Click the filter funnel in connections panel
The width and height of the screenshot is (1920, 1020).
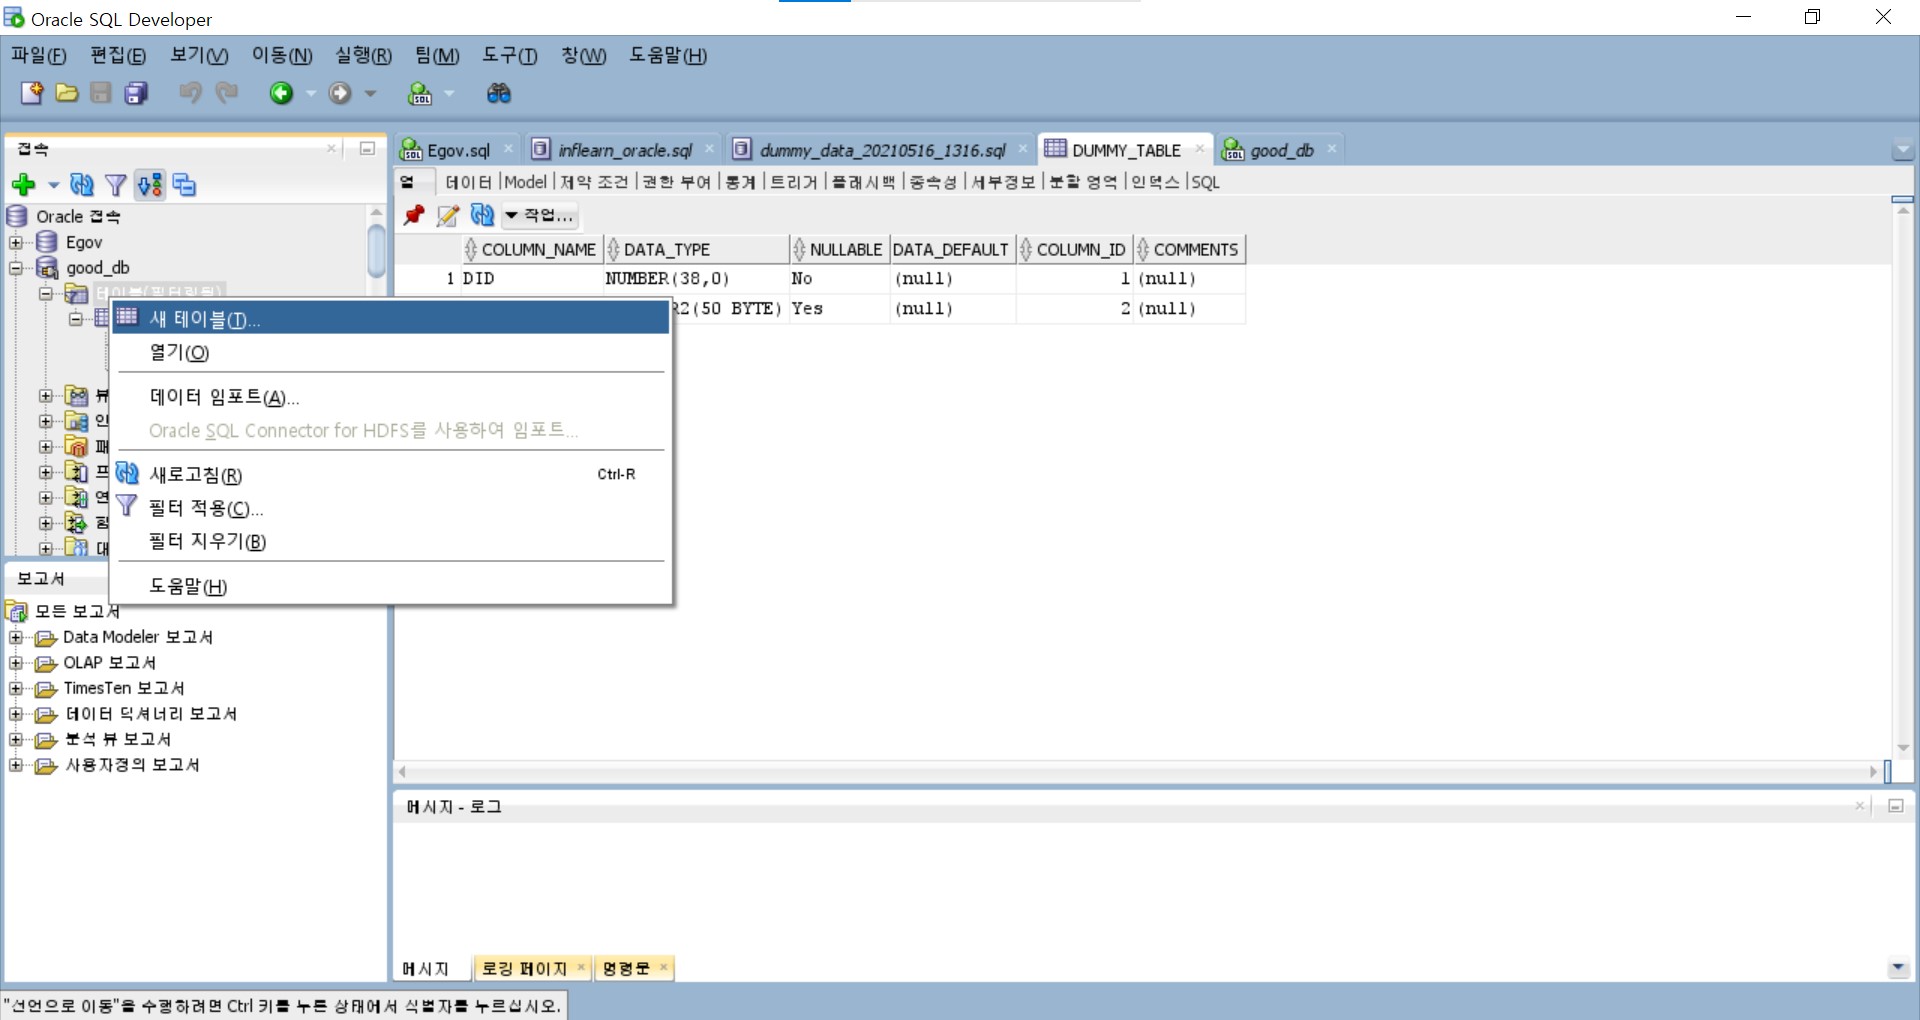[x=116, y=184]
